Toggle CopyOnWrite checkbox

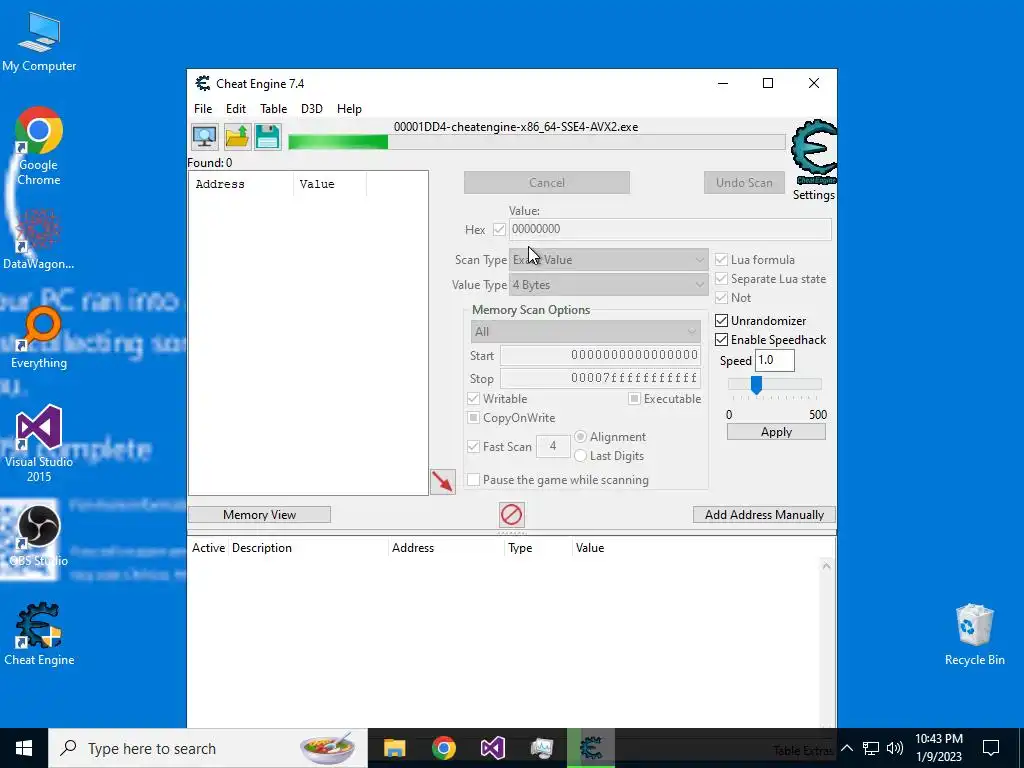coord(473,417)
